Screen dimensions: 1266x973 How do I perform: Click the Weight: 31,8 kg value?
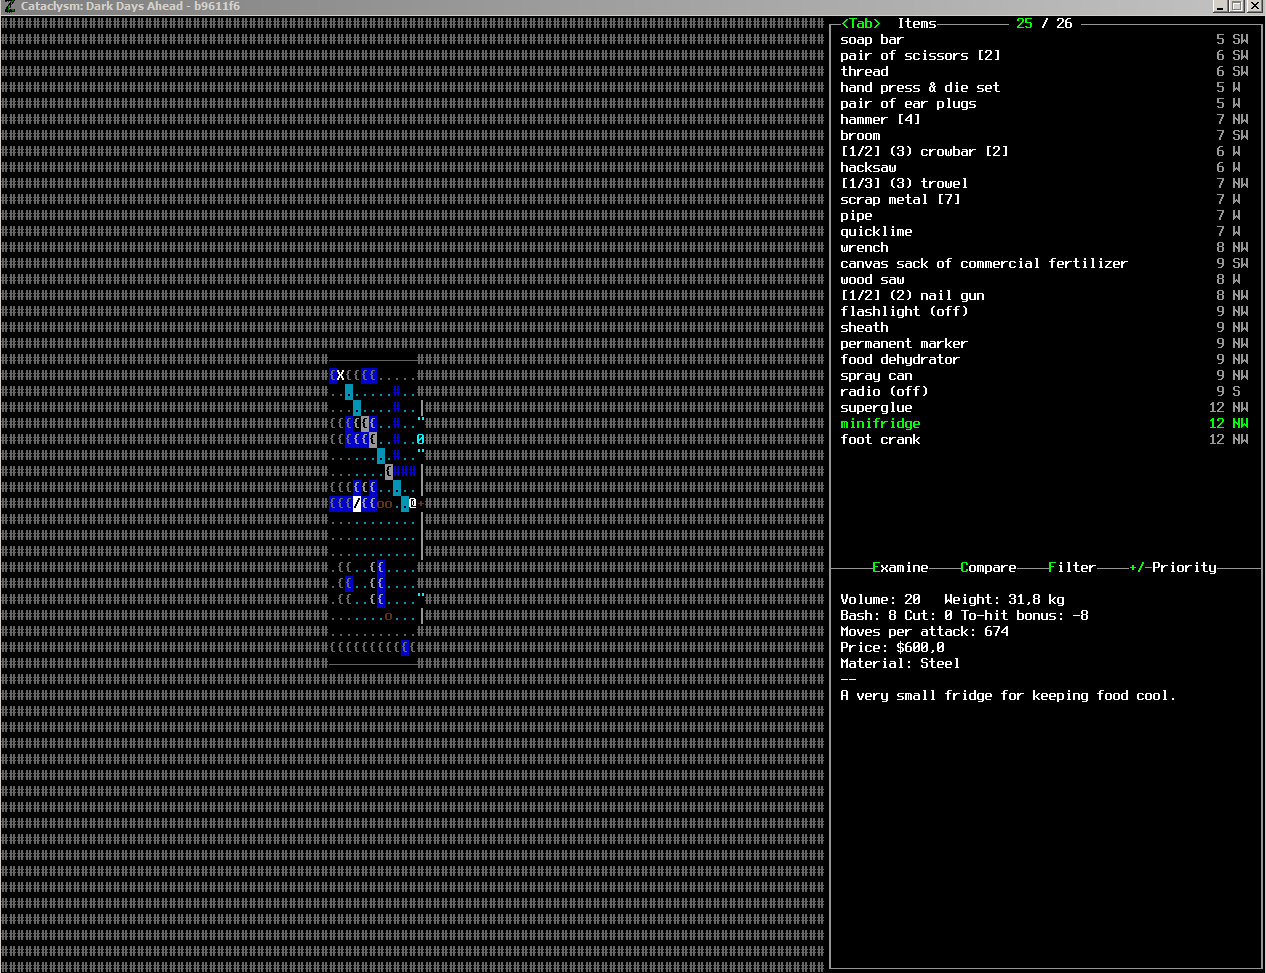click(1004, 600)
